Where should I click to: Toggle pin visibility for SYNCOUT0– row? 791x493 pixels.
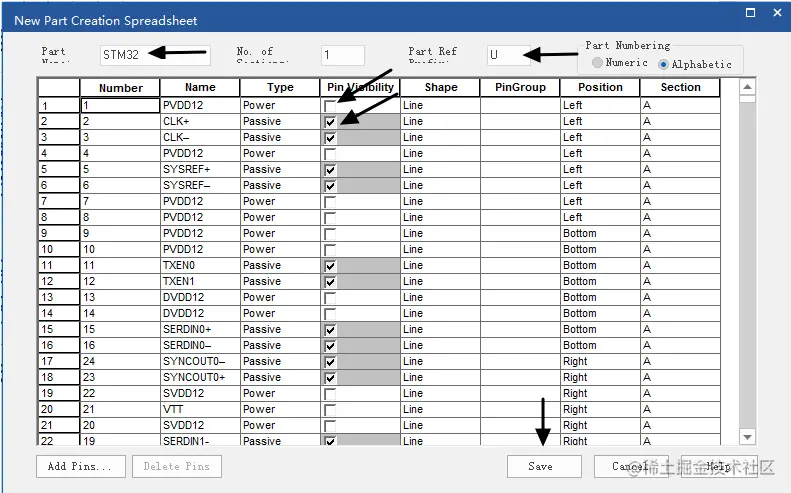pyautogui.click(x=330, y=362)
